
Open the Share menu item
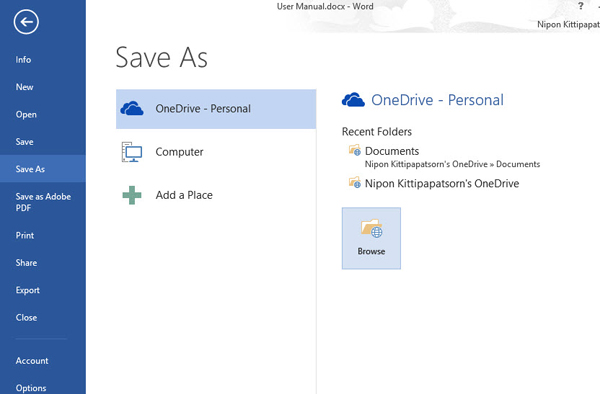coord(43,263)
